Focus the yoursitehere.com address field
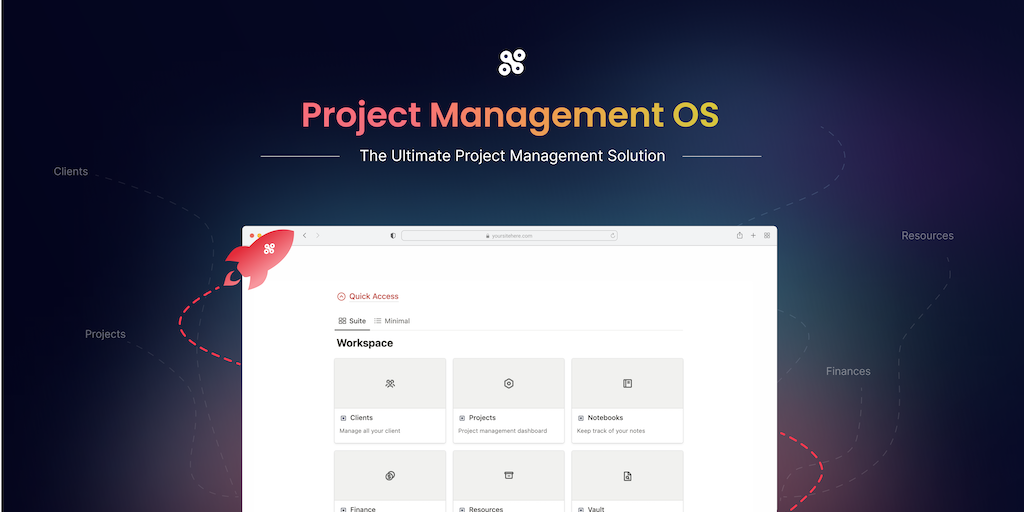The height and width of the screenshot is (512, 1024). pos(509,236)
